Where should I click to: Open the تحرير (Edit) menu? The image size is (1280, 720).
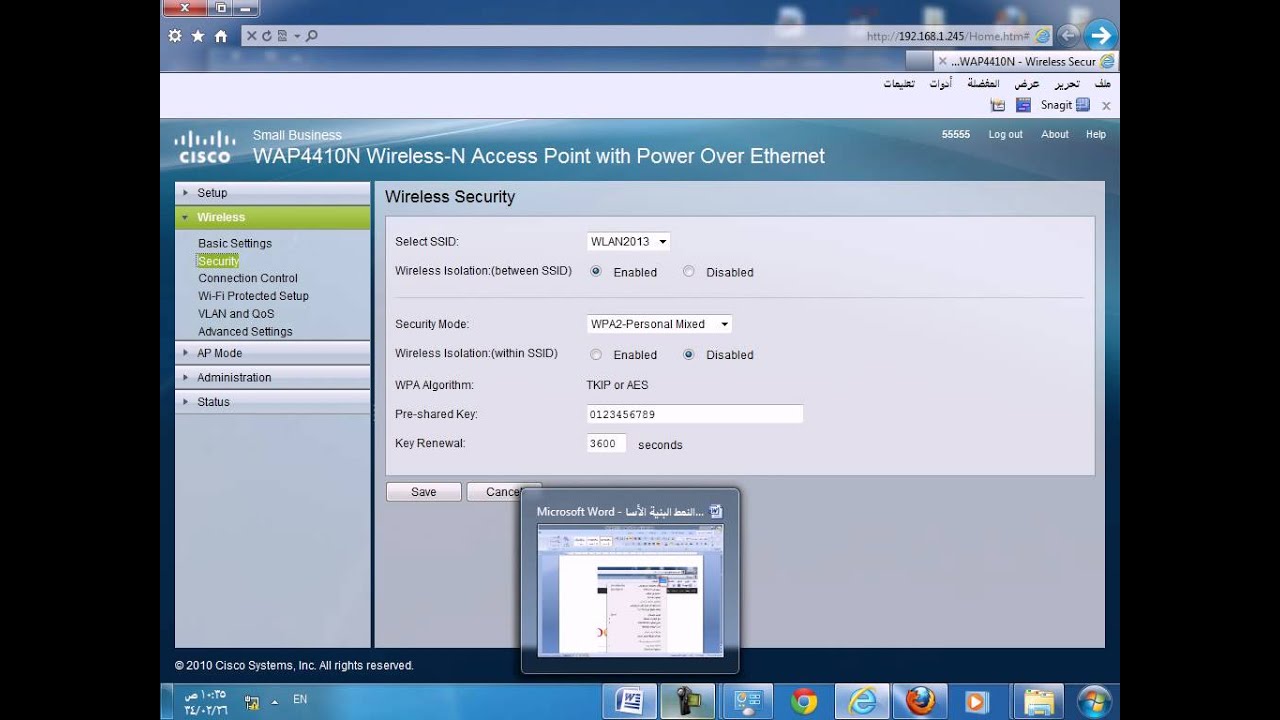click(x=1067, y=84)
